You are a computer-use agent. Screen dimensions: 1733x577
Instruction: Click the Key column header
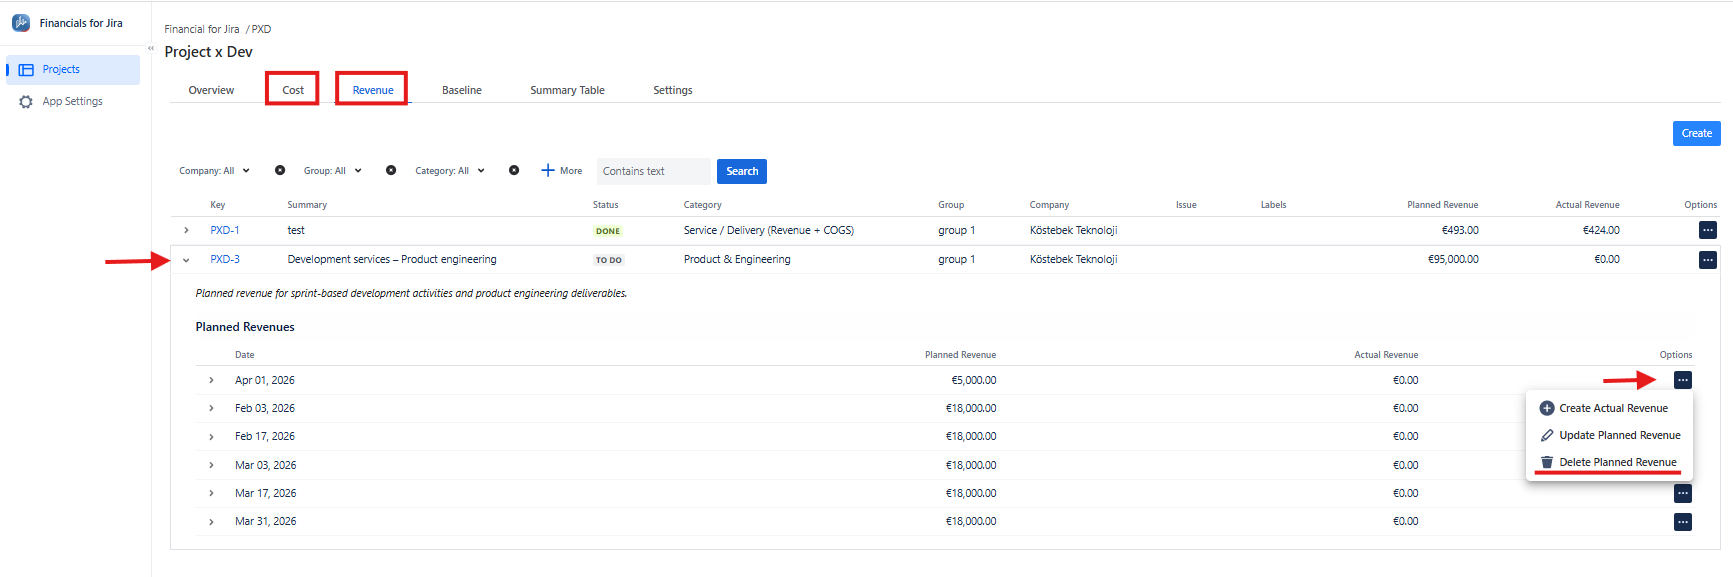[218, 205]
